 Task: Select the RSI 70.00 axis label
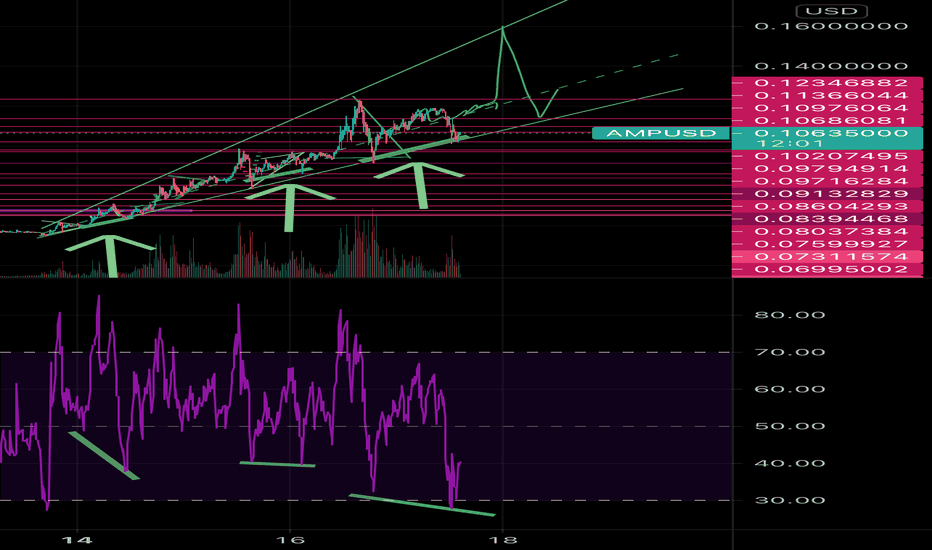click(790, 352)
